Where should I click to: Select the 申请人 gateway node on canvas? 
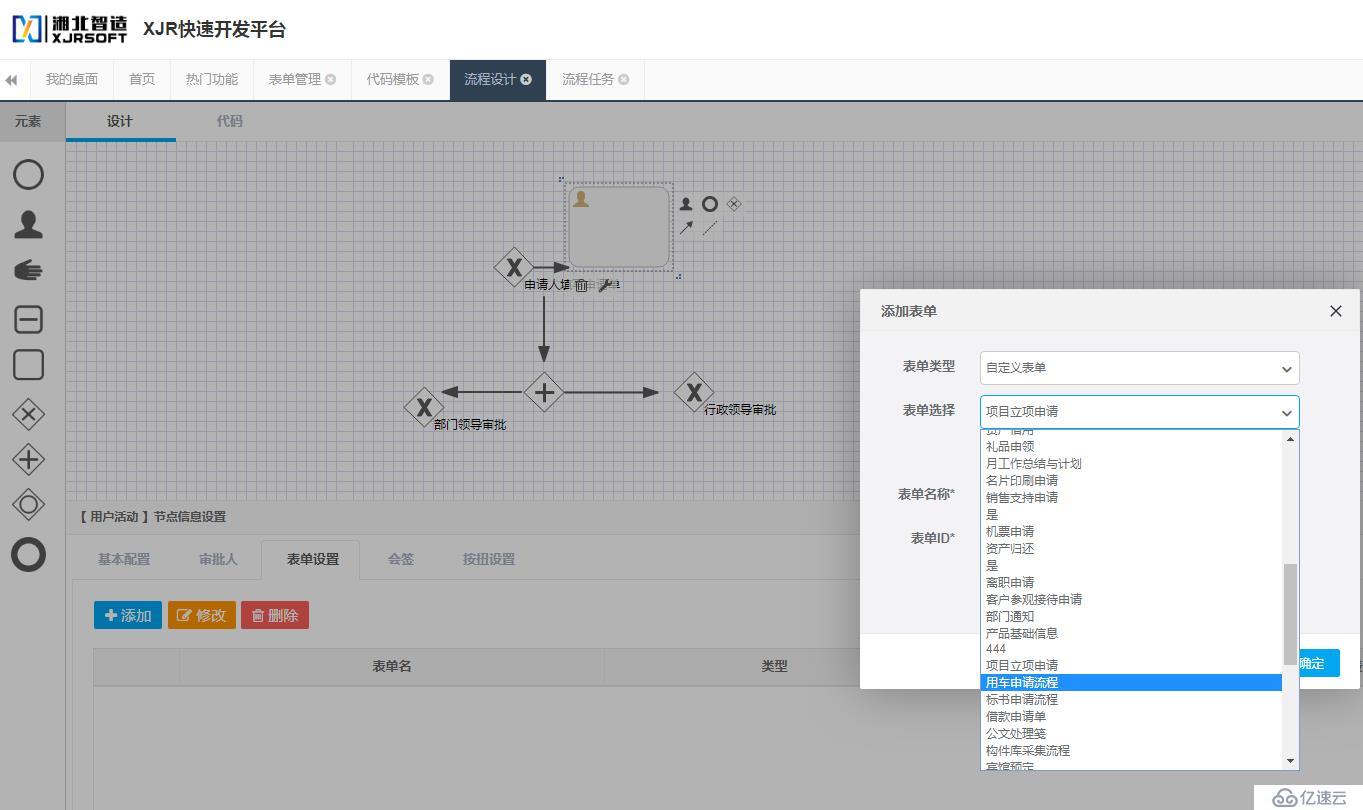[514, 267]
